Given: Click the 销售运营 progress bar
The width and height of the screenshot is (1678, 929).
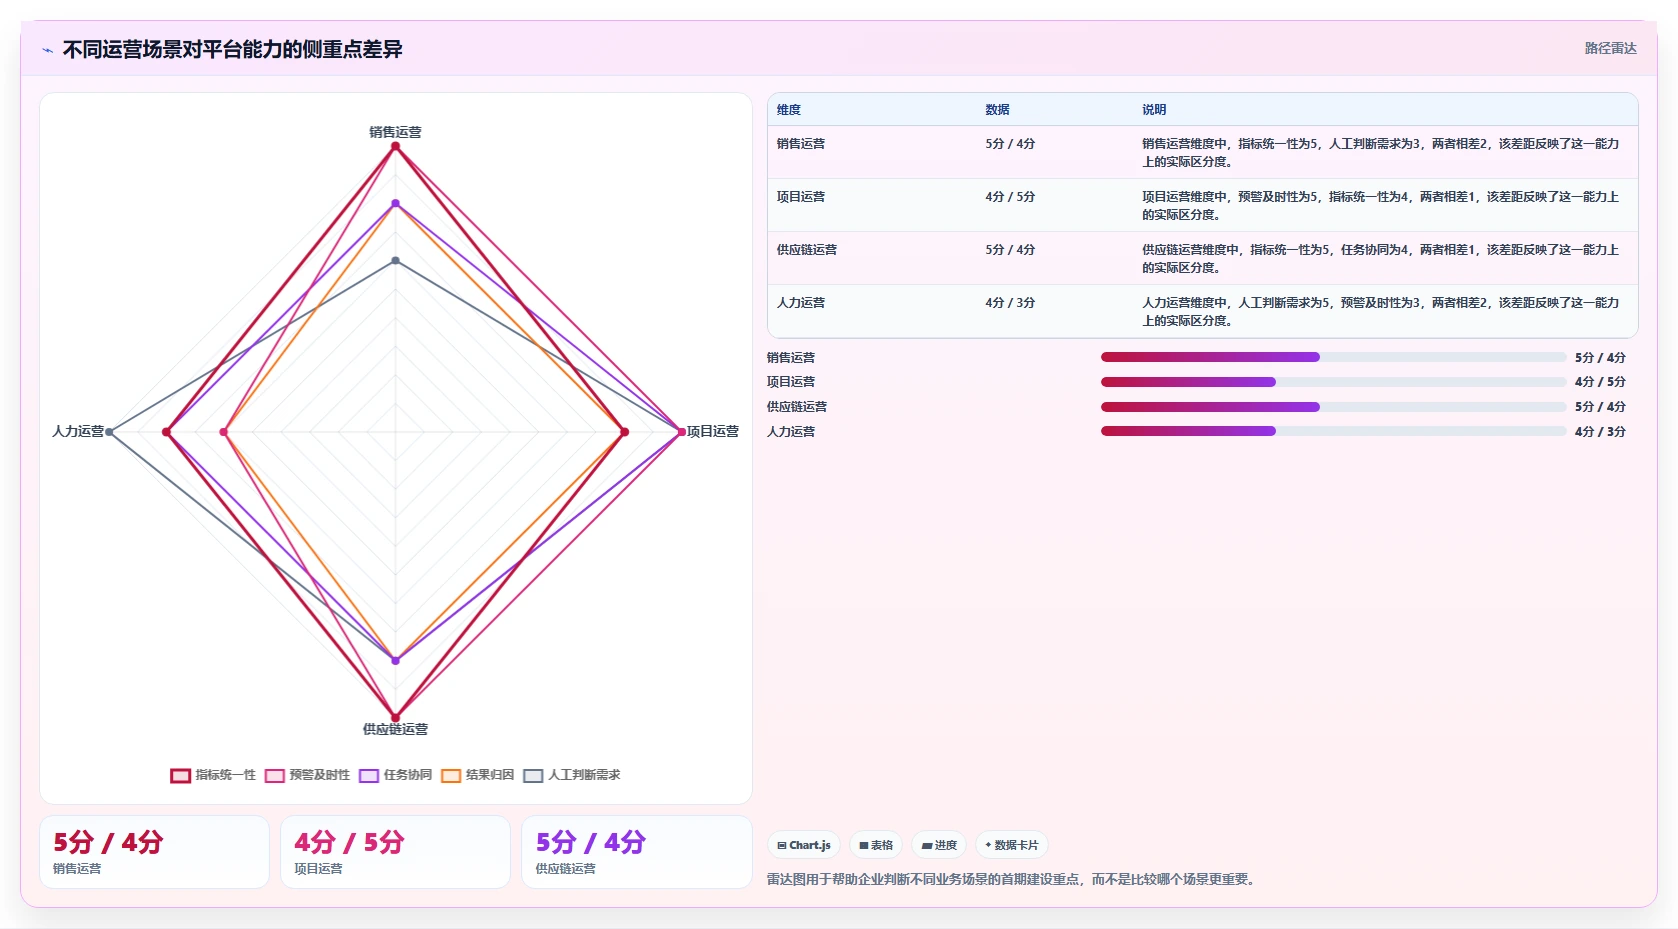Looking at the screenshot, I should click(x=1333, y=357).
